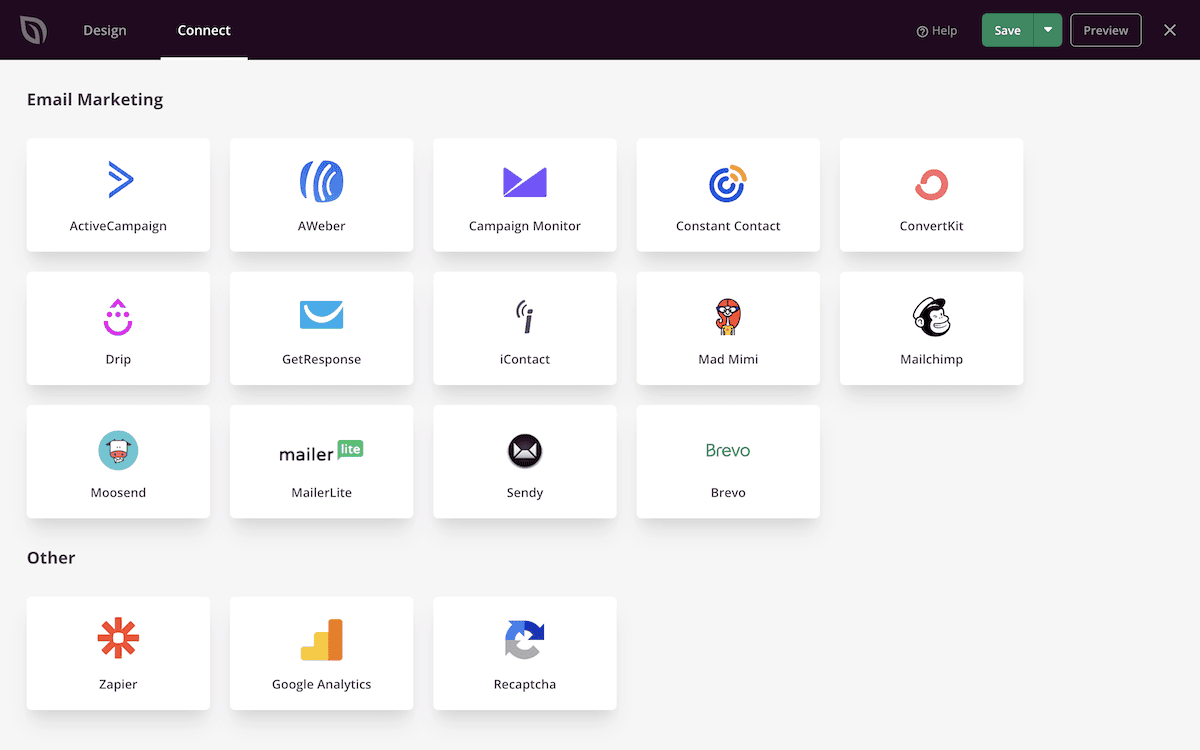
Task: Choose the Moosend cow icon
Action: pos(118,450)
